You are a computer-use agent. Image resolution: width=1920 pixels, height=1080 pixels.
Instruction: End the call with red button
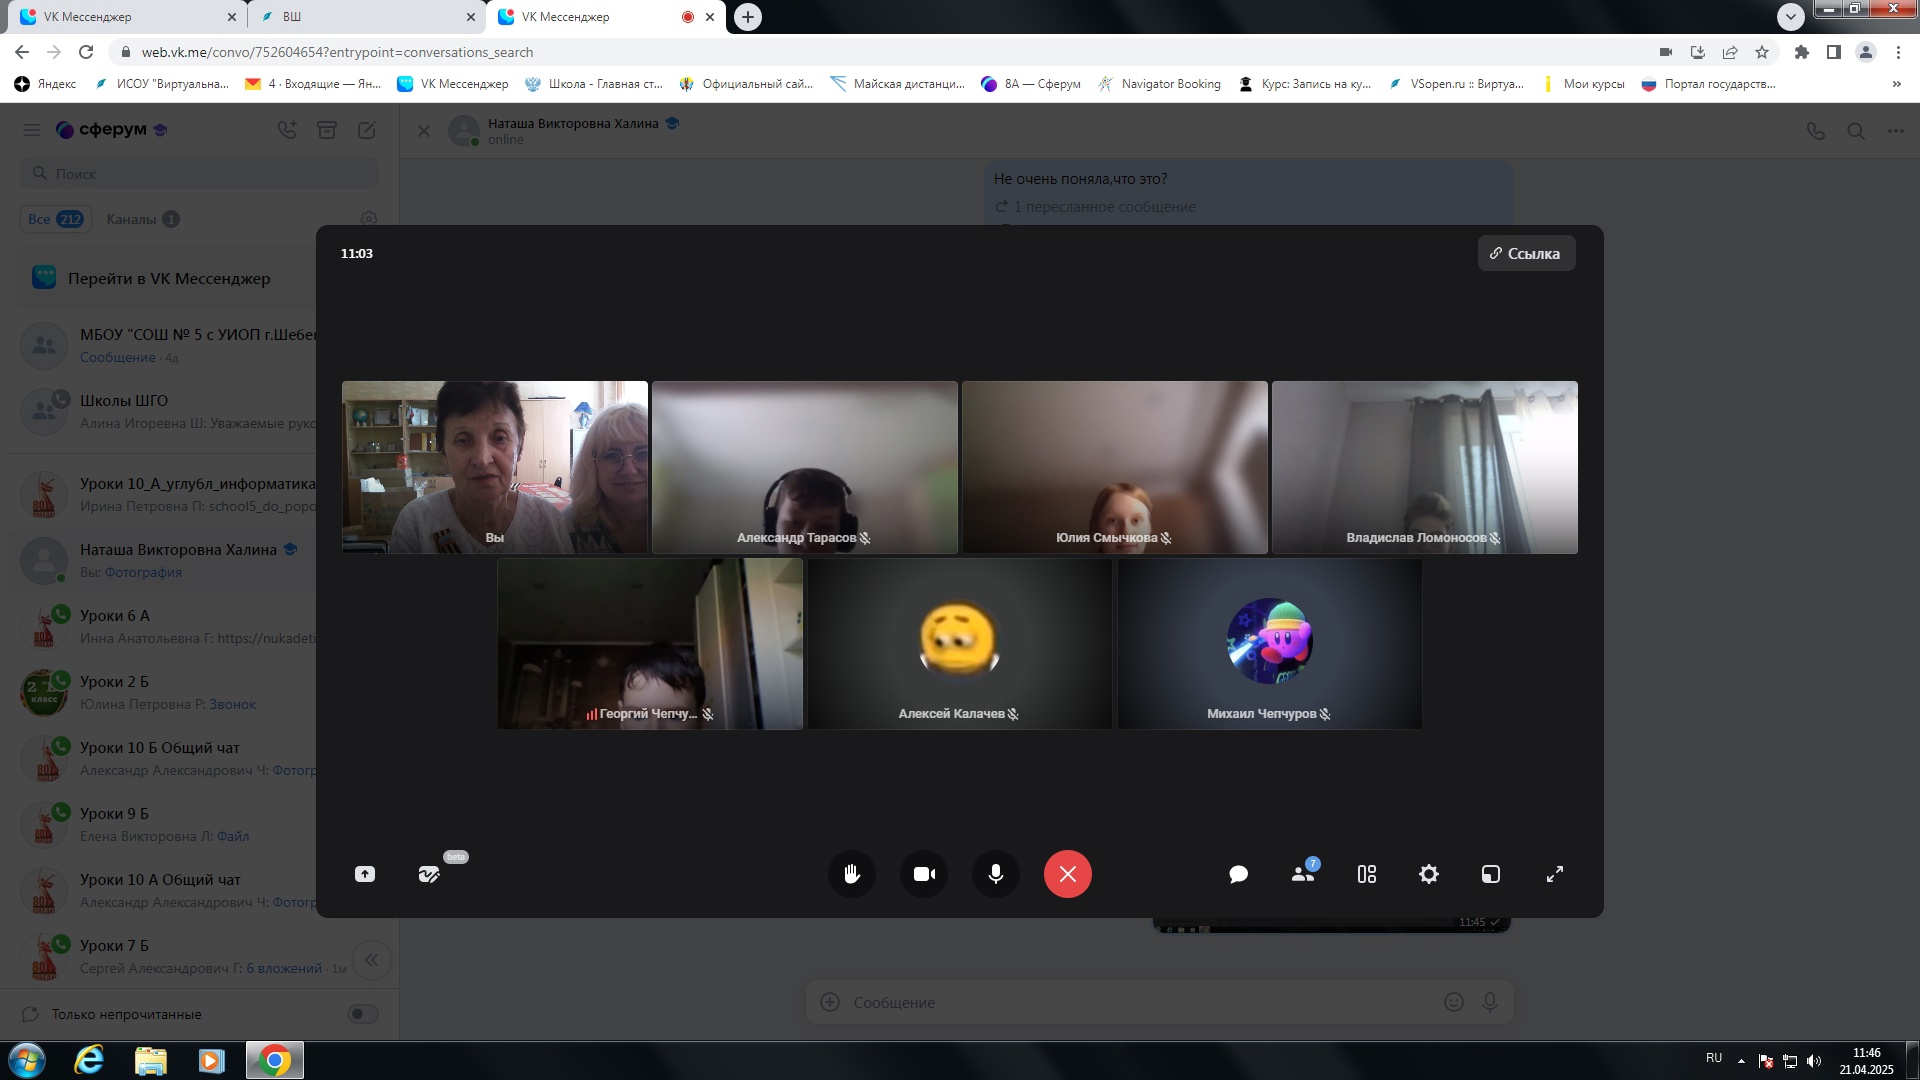click(x=1068, y=874)
